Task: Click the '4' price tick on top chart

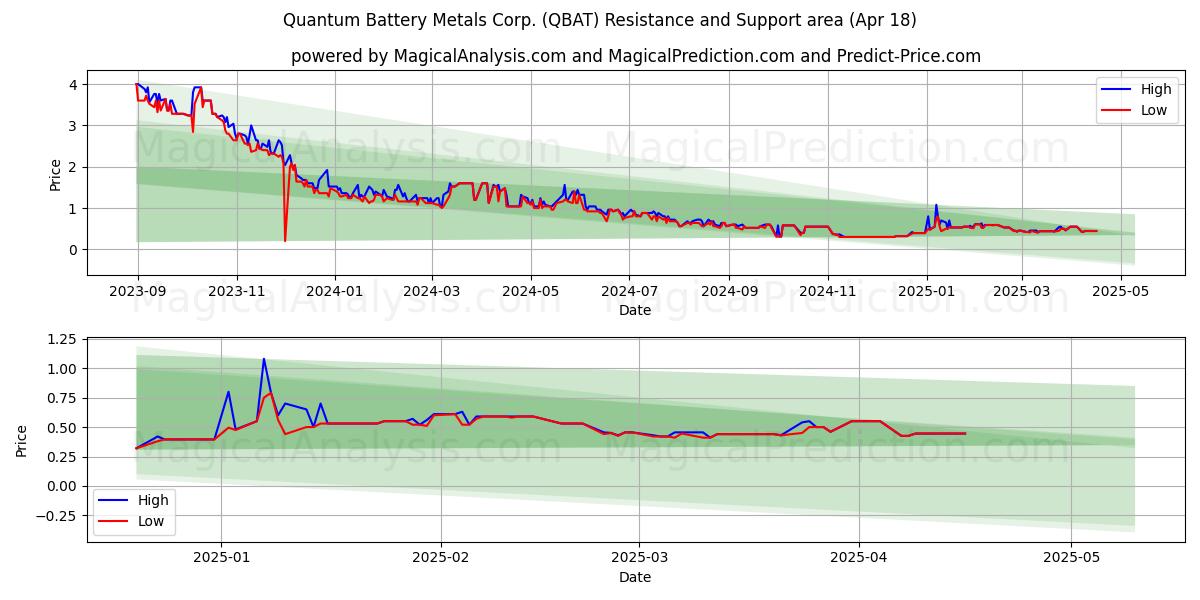Action: tap(73, 85)
